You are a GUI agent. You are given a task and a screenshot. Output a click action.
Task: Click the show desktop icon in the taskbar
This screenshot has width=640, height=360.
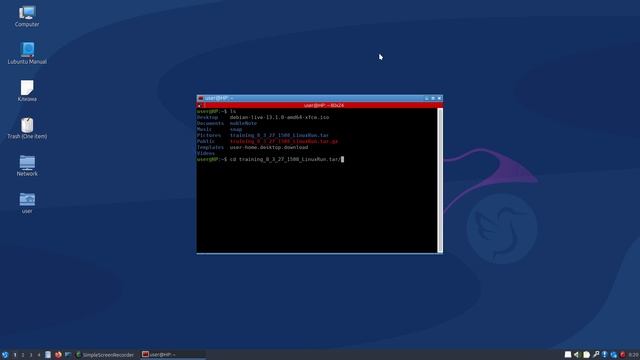coord(68,355)
